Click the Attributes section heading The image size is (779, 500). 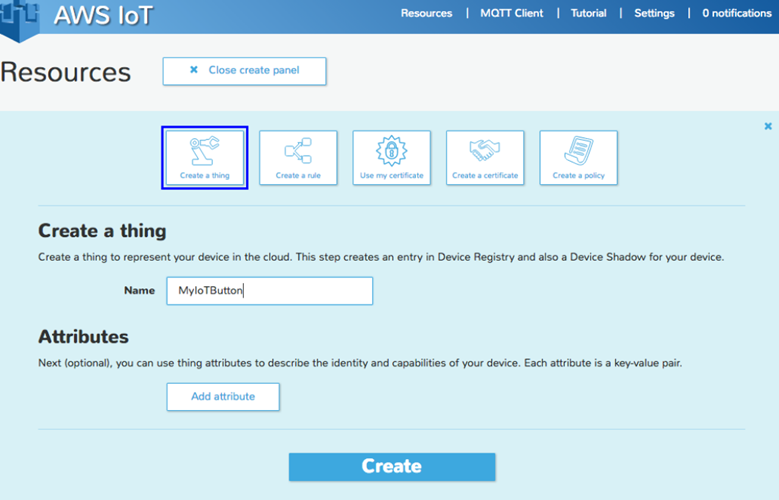click(83, 337)
